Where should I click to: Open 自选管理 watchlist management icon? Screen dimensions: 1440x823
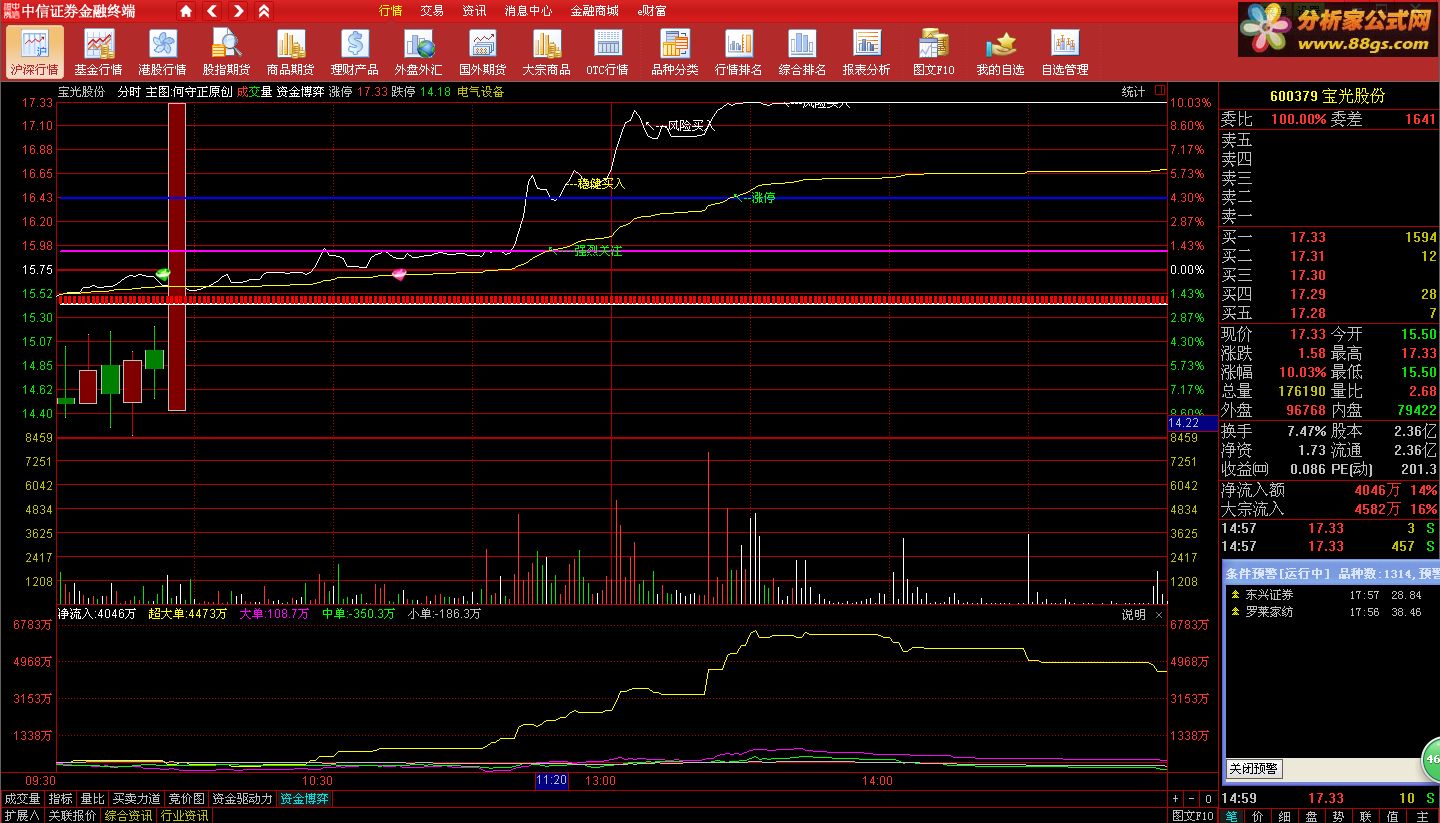tap(1064, 51)
